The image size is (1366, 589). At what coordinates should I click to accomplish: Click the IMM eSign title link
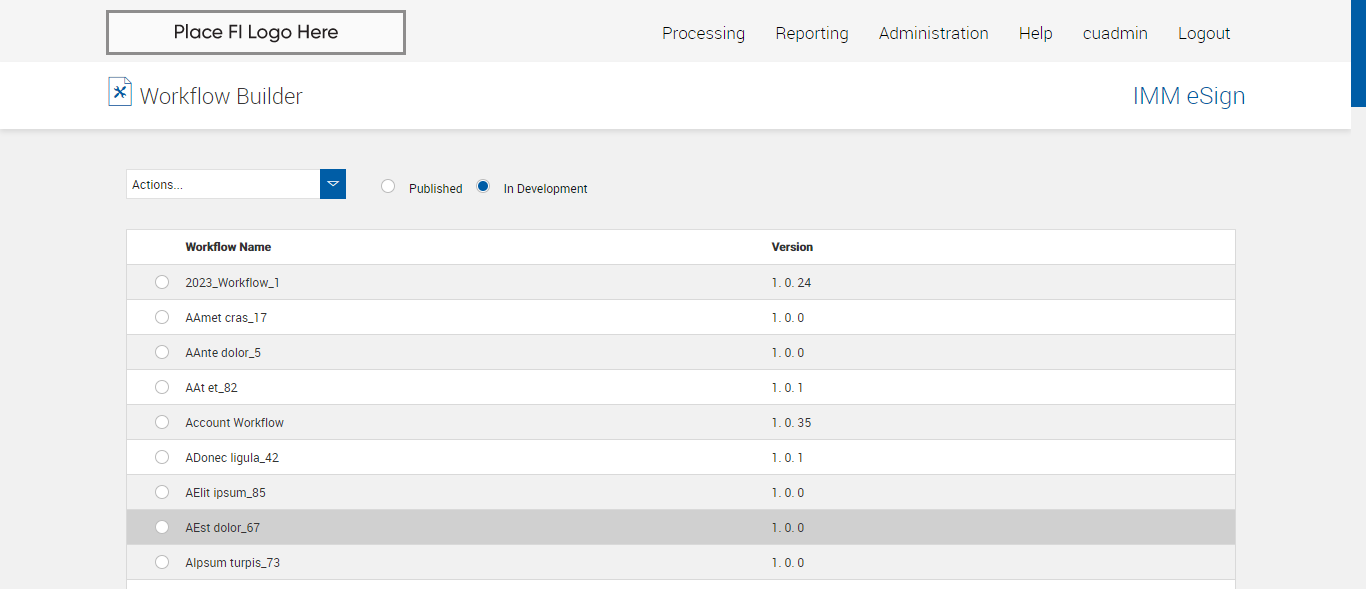1189,96
